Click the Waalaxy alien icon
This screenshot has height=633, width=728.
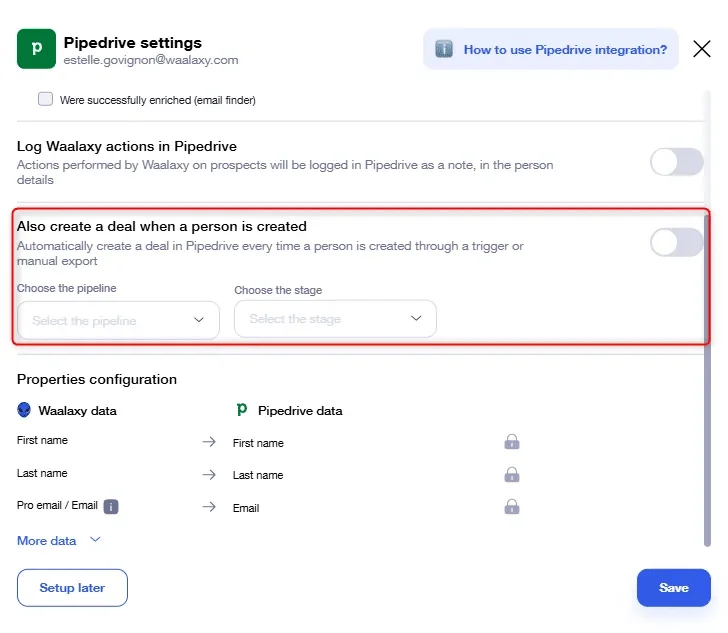pos(24,410)
